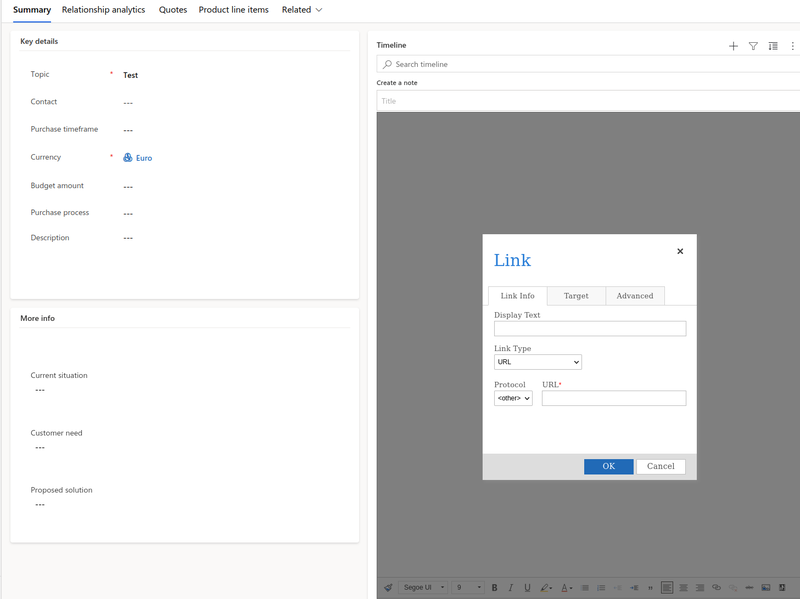The image size is (800, 599).
Task: Click the Euro currency lookup icon
Action: [x=128, y=158]
